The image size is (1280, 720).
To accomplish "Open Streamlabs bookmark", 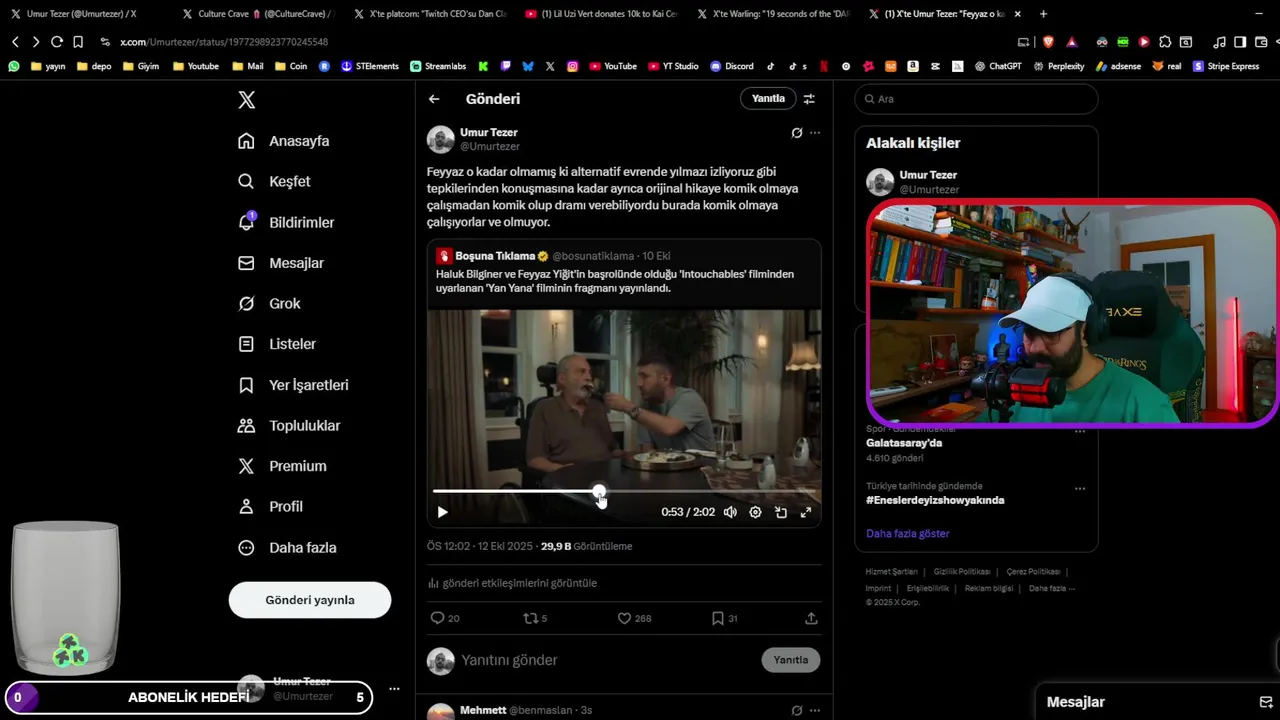I will (x=438, y=66).
